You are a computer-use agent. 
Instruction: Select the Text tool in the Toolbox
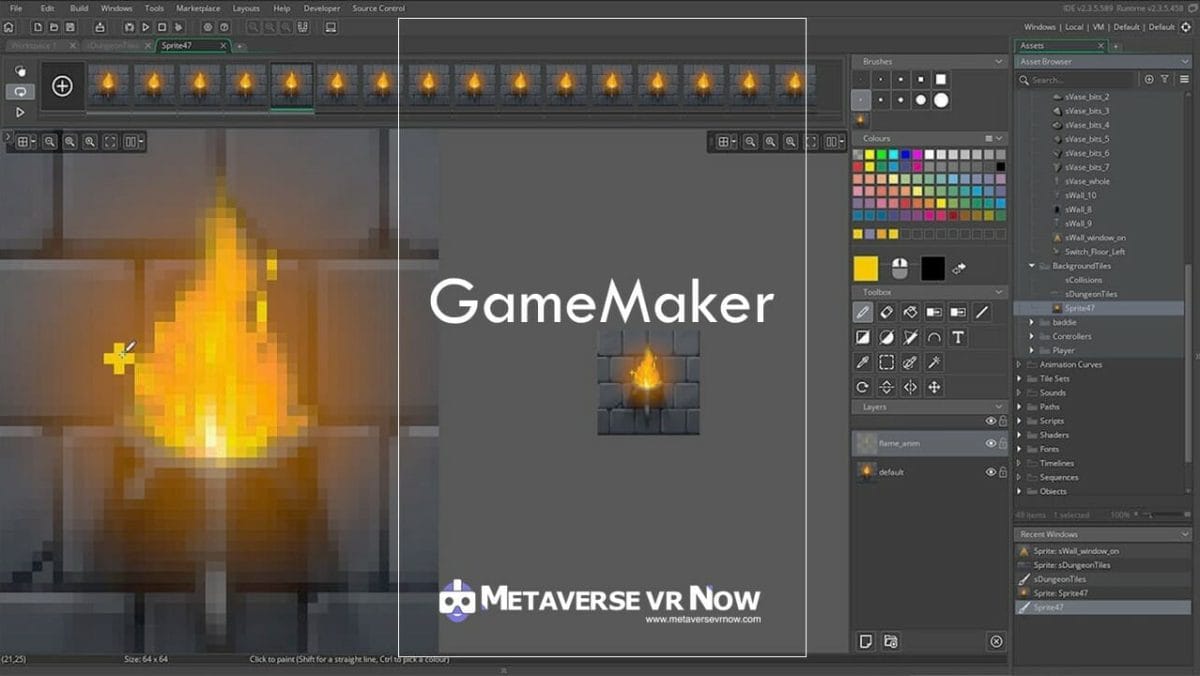point(958,337)
